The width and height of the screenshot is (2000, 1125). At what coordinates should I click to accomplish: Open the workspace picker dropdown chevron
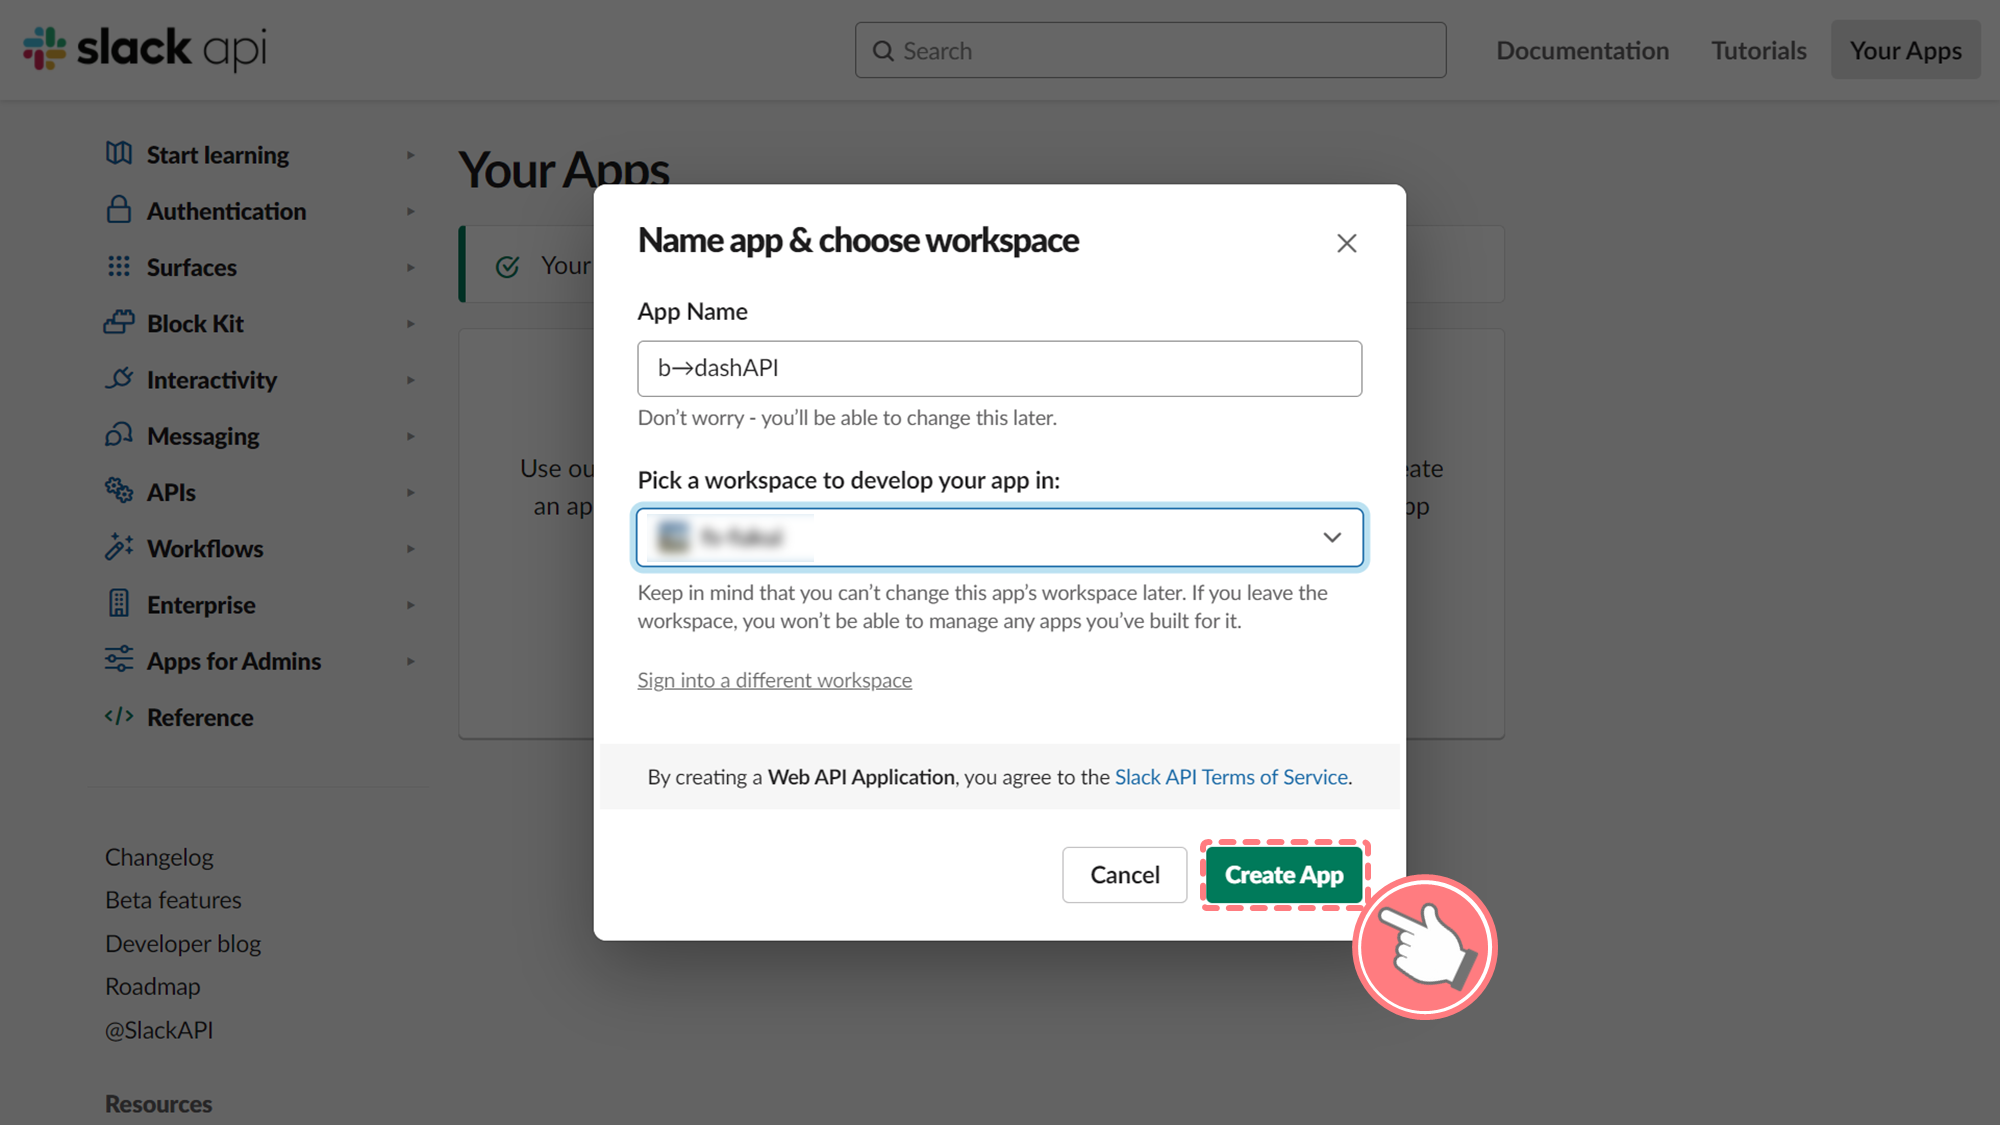pyautogui.click(x=1332, y=538)
